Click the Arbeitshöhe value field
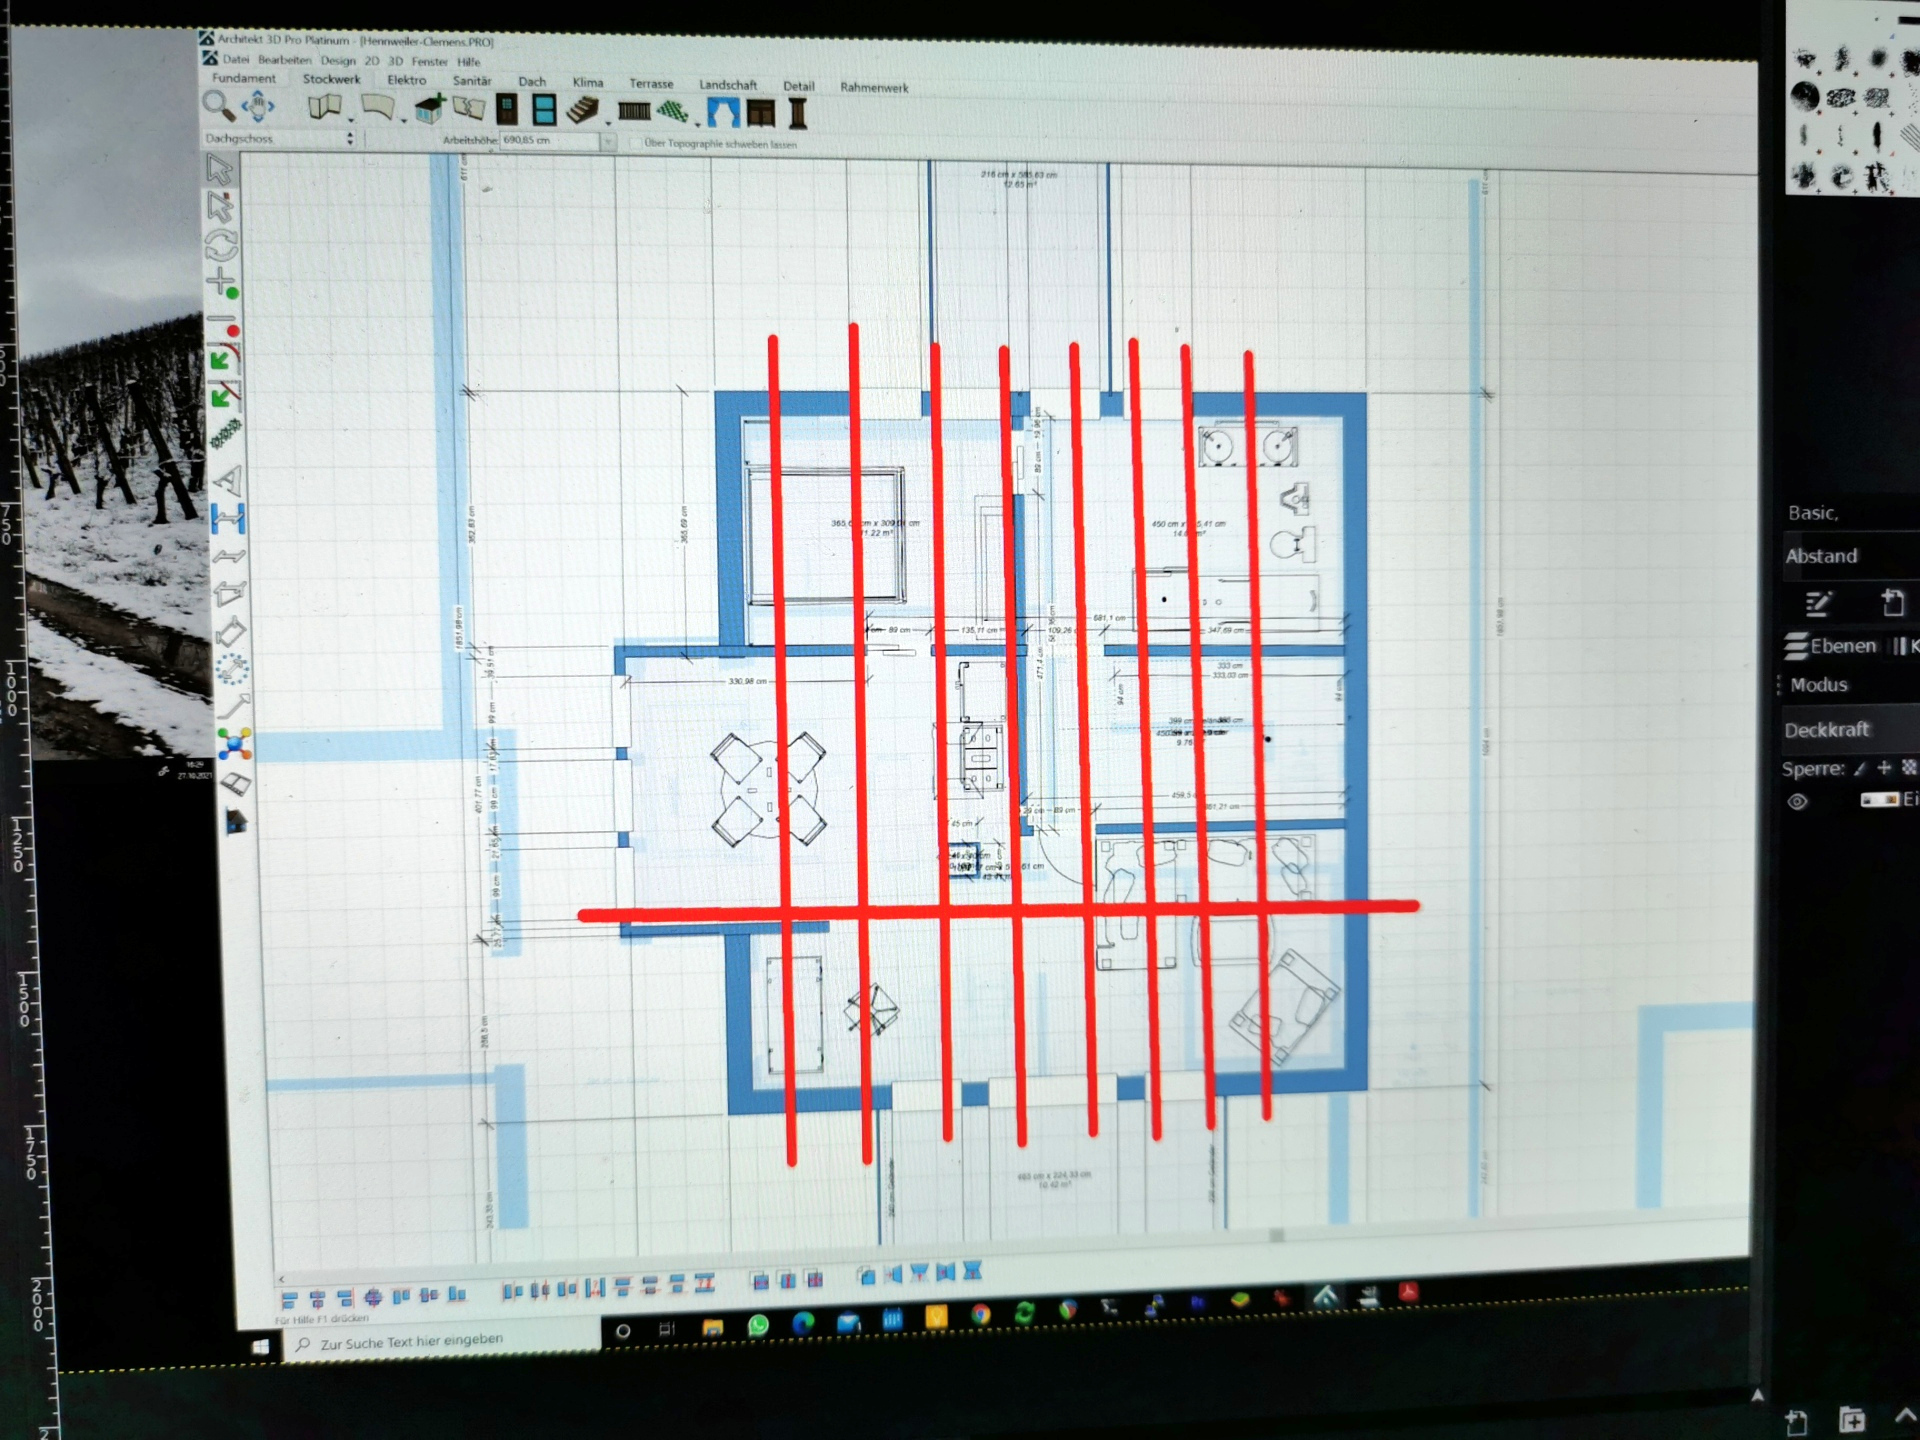This screenshot has width=1920, height=1440. [549, 141]
